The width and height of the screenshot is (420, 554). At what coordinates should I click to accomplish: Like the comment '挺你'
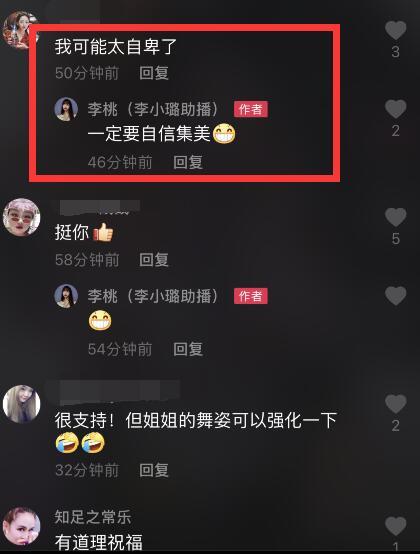tap(396, 217)
